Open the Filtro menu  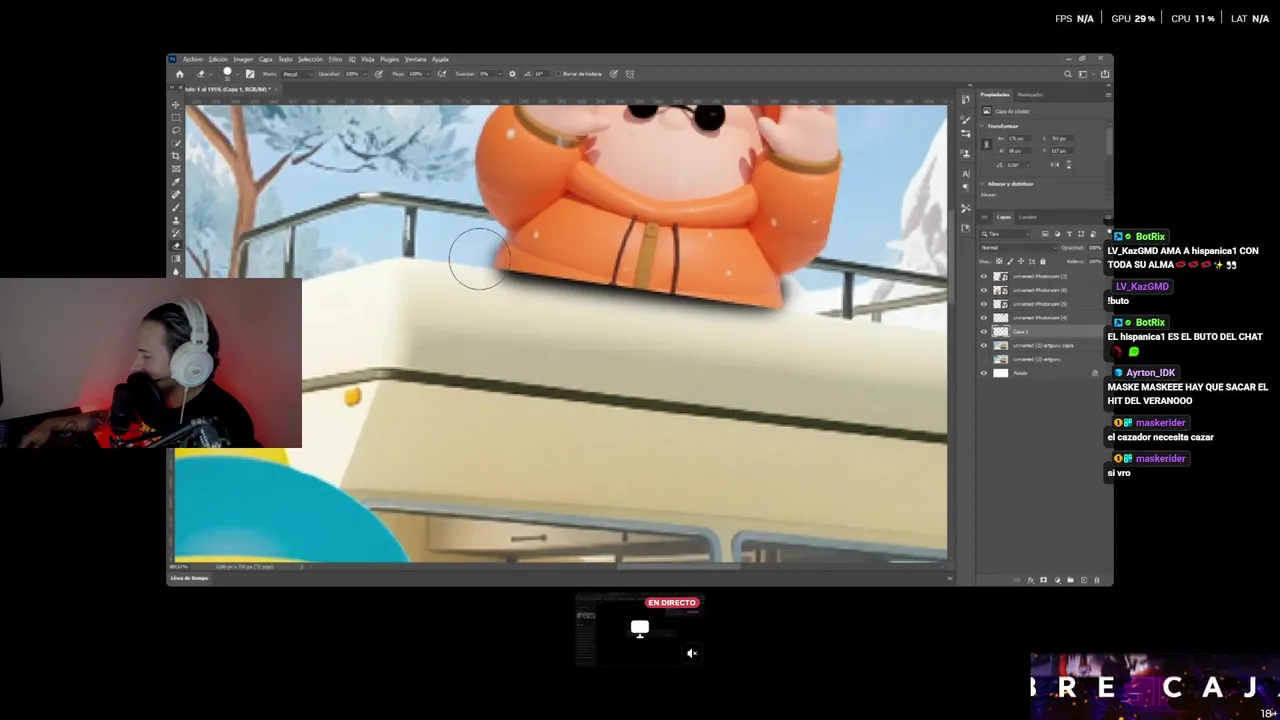(x=336, y=59)
